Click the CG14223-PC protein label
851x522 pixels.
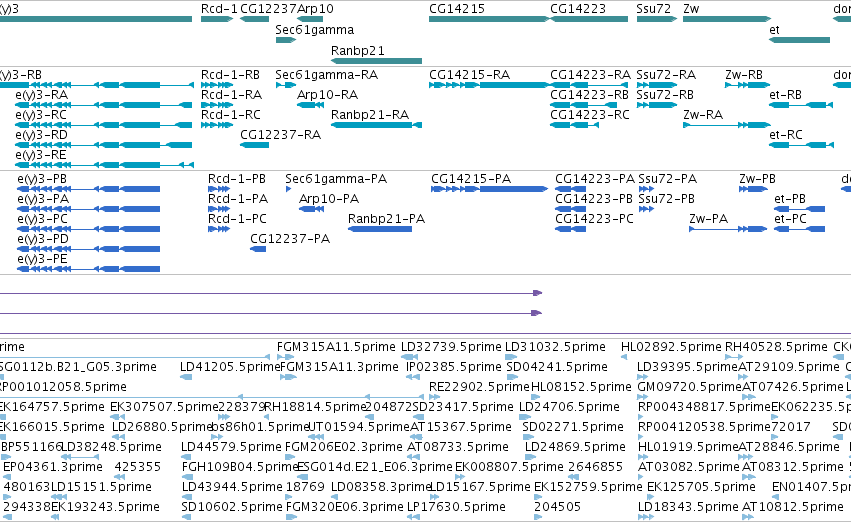(594, 219)
